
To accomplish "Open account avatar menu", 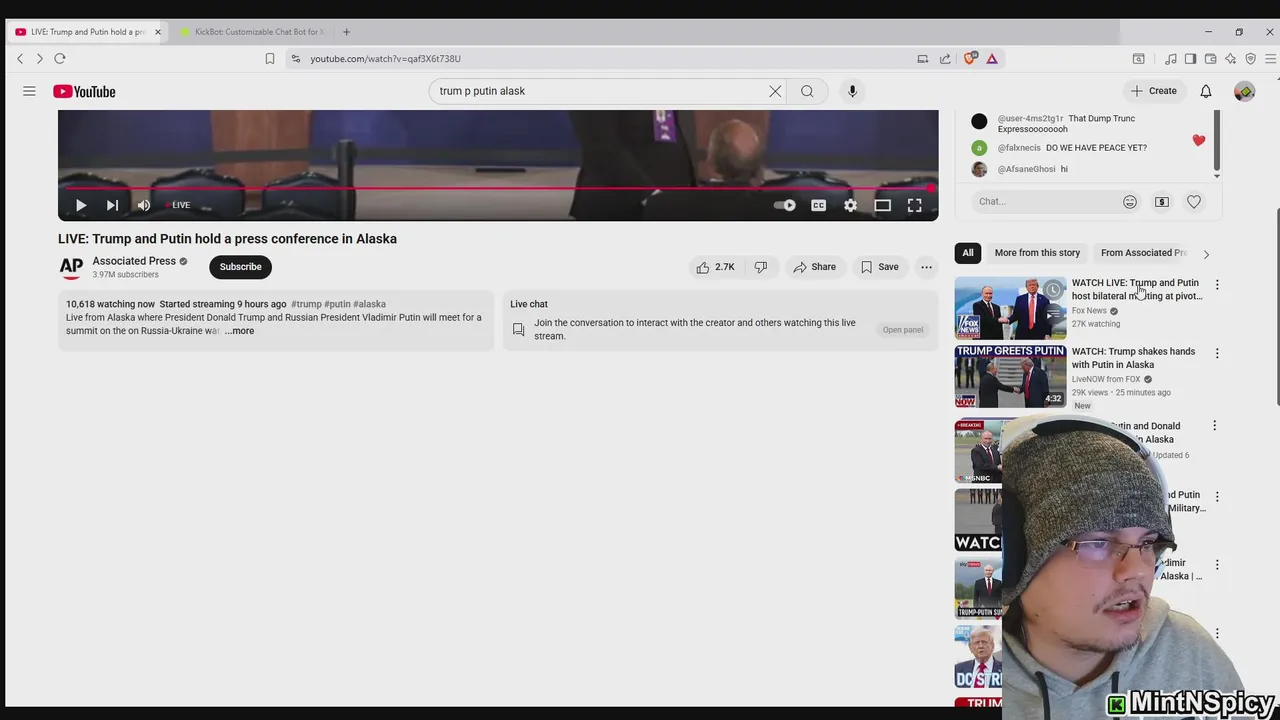I will tap(1244, 91).
